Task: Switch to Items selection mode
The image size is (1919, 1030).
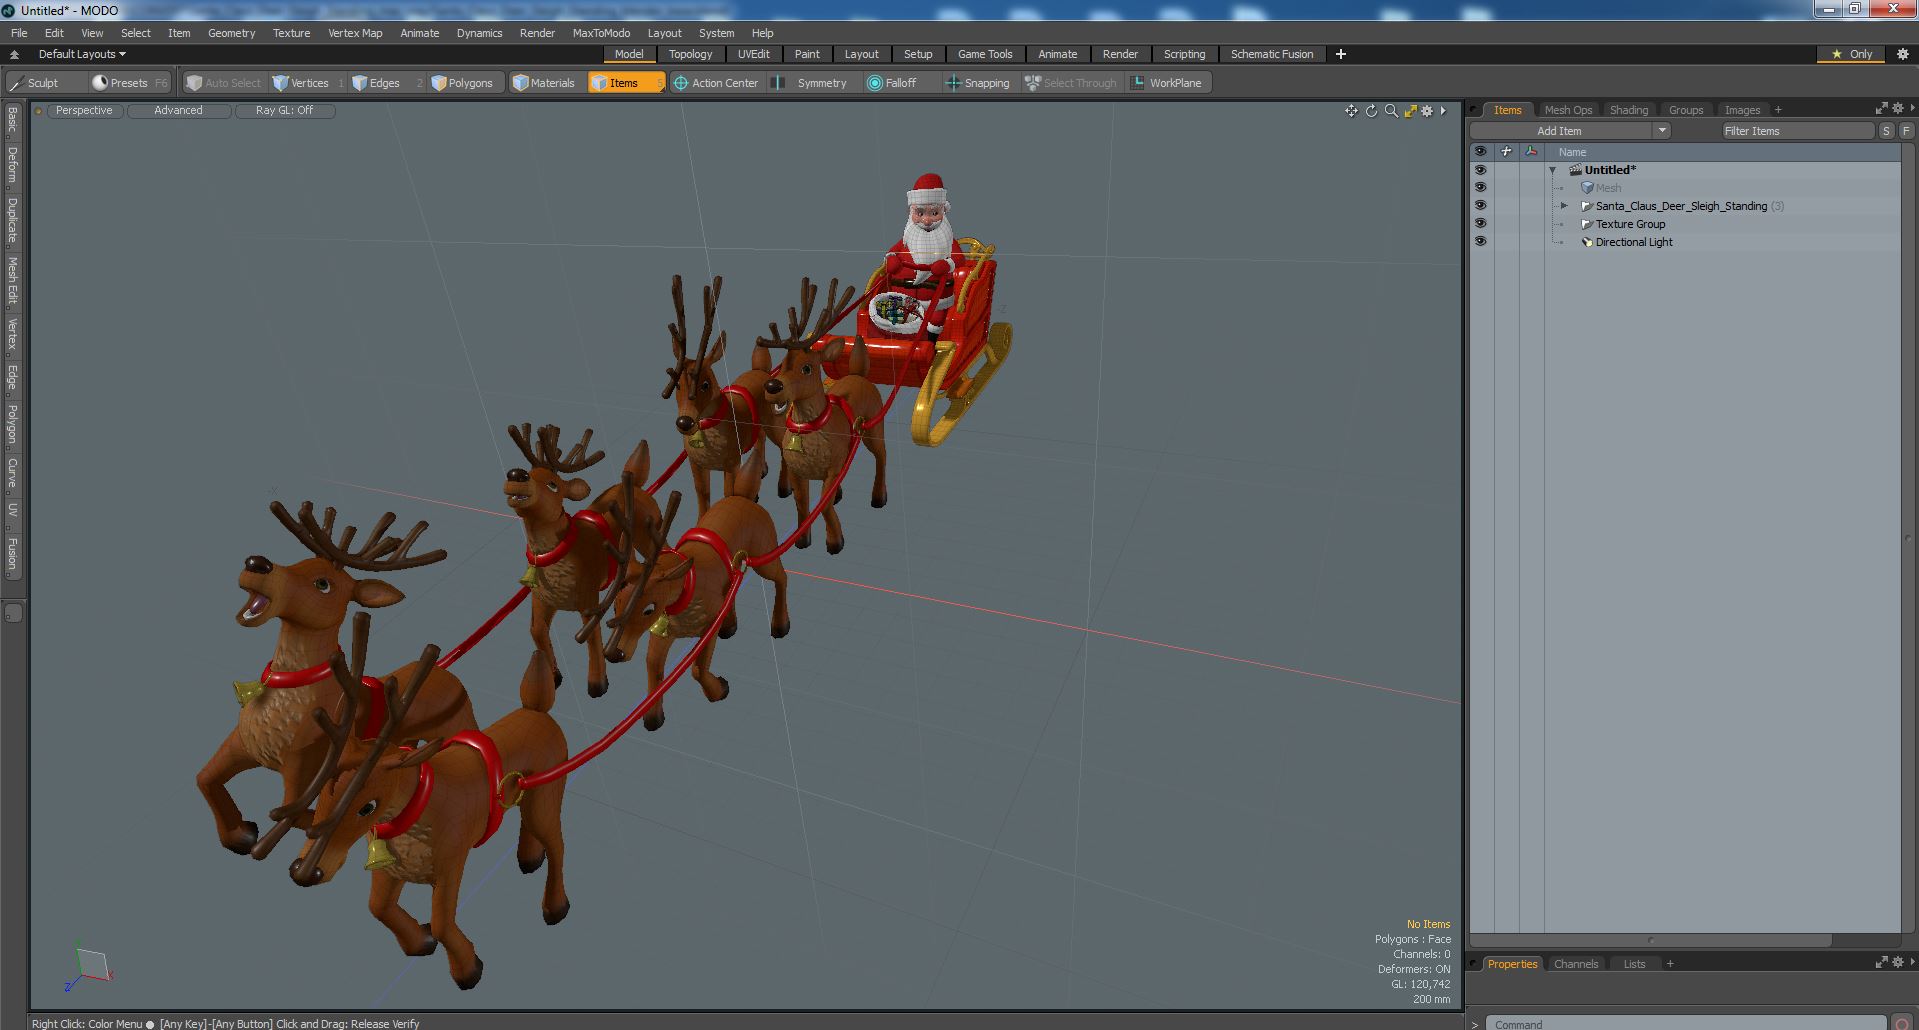Action: (625, 83)
